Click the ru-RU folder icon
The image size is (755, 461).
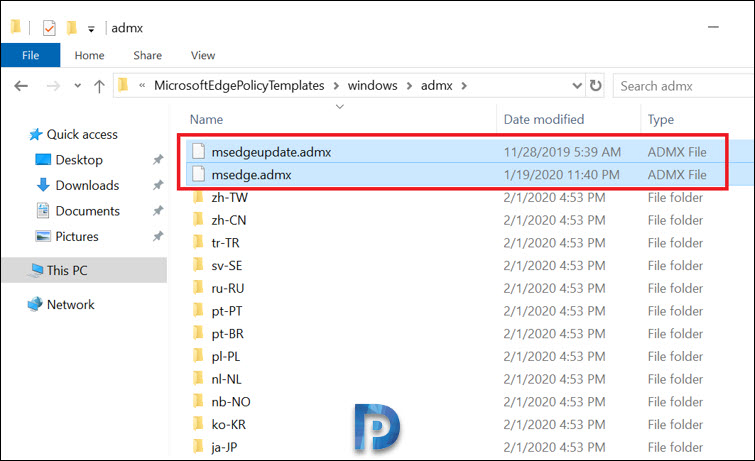click(x=198, y=288)
